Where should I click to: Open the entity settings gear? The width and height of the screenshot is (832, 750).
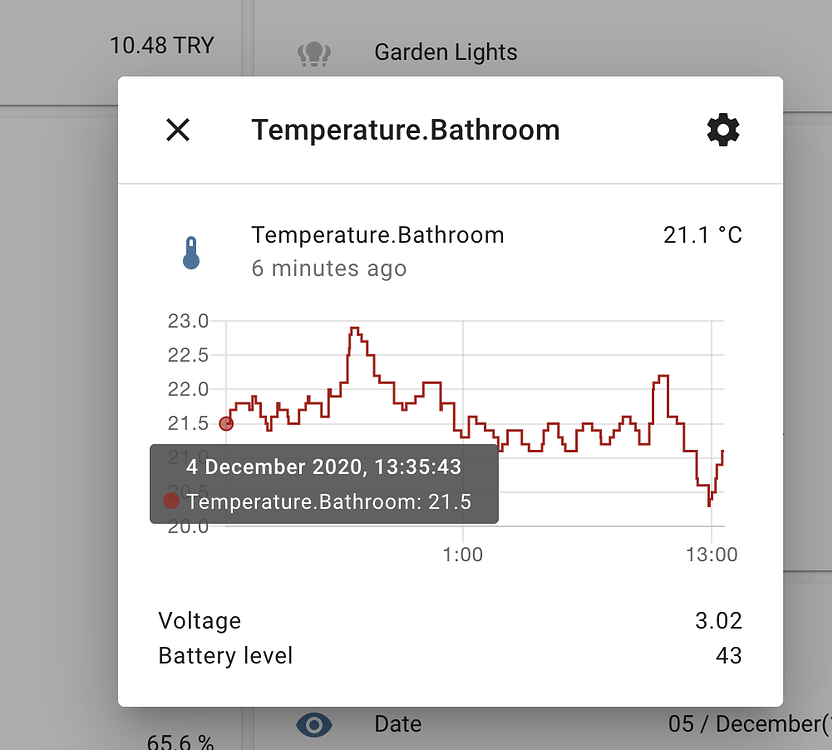click(723, 130)
